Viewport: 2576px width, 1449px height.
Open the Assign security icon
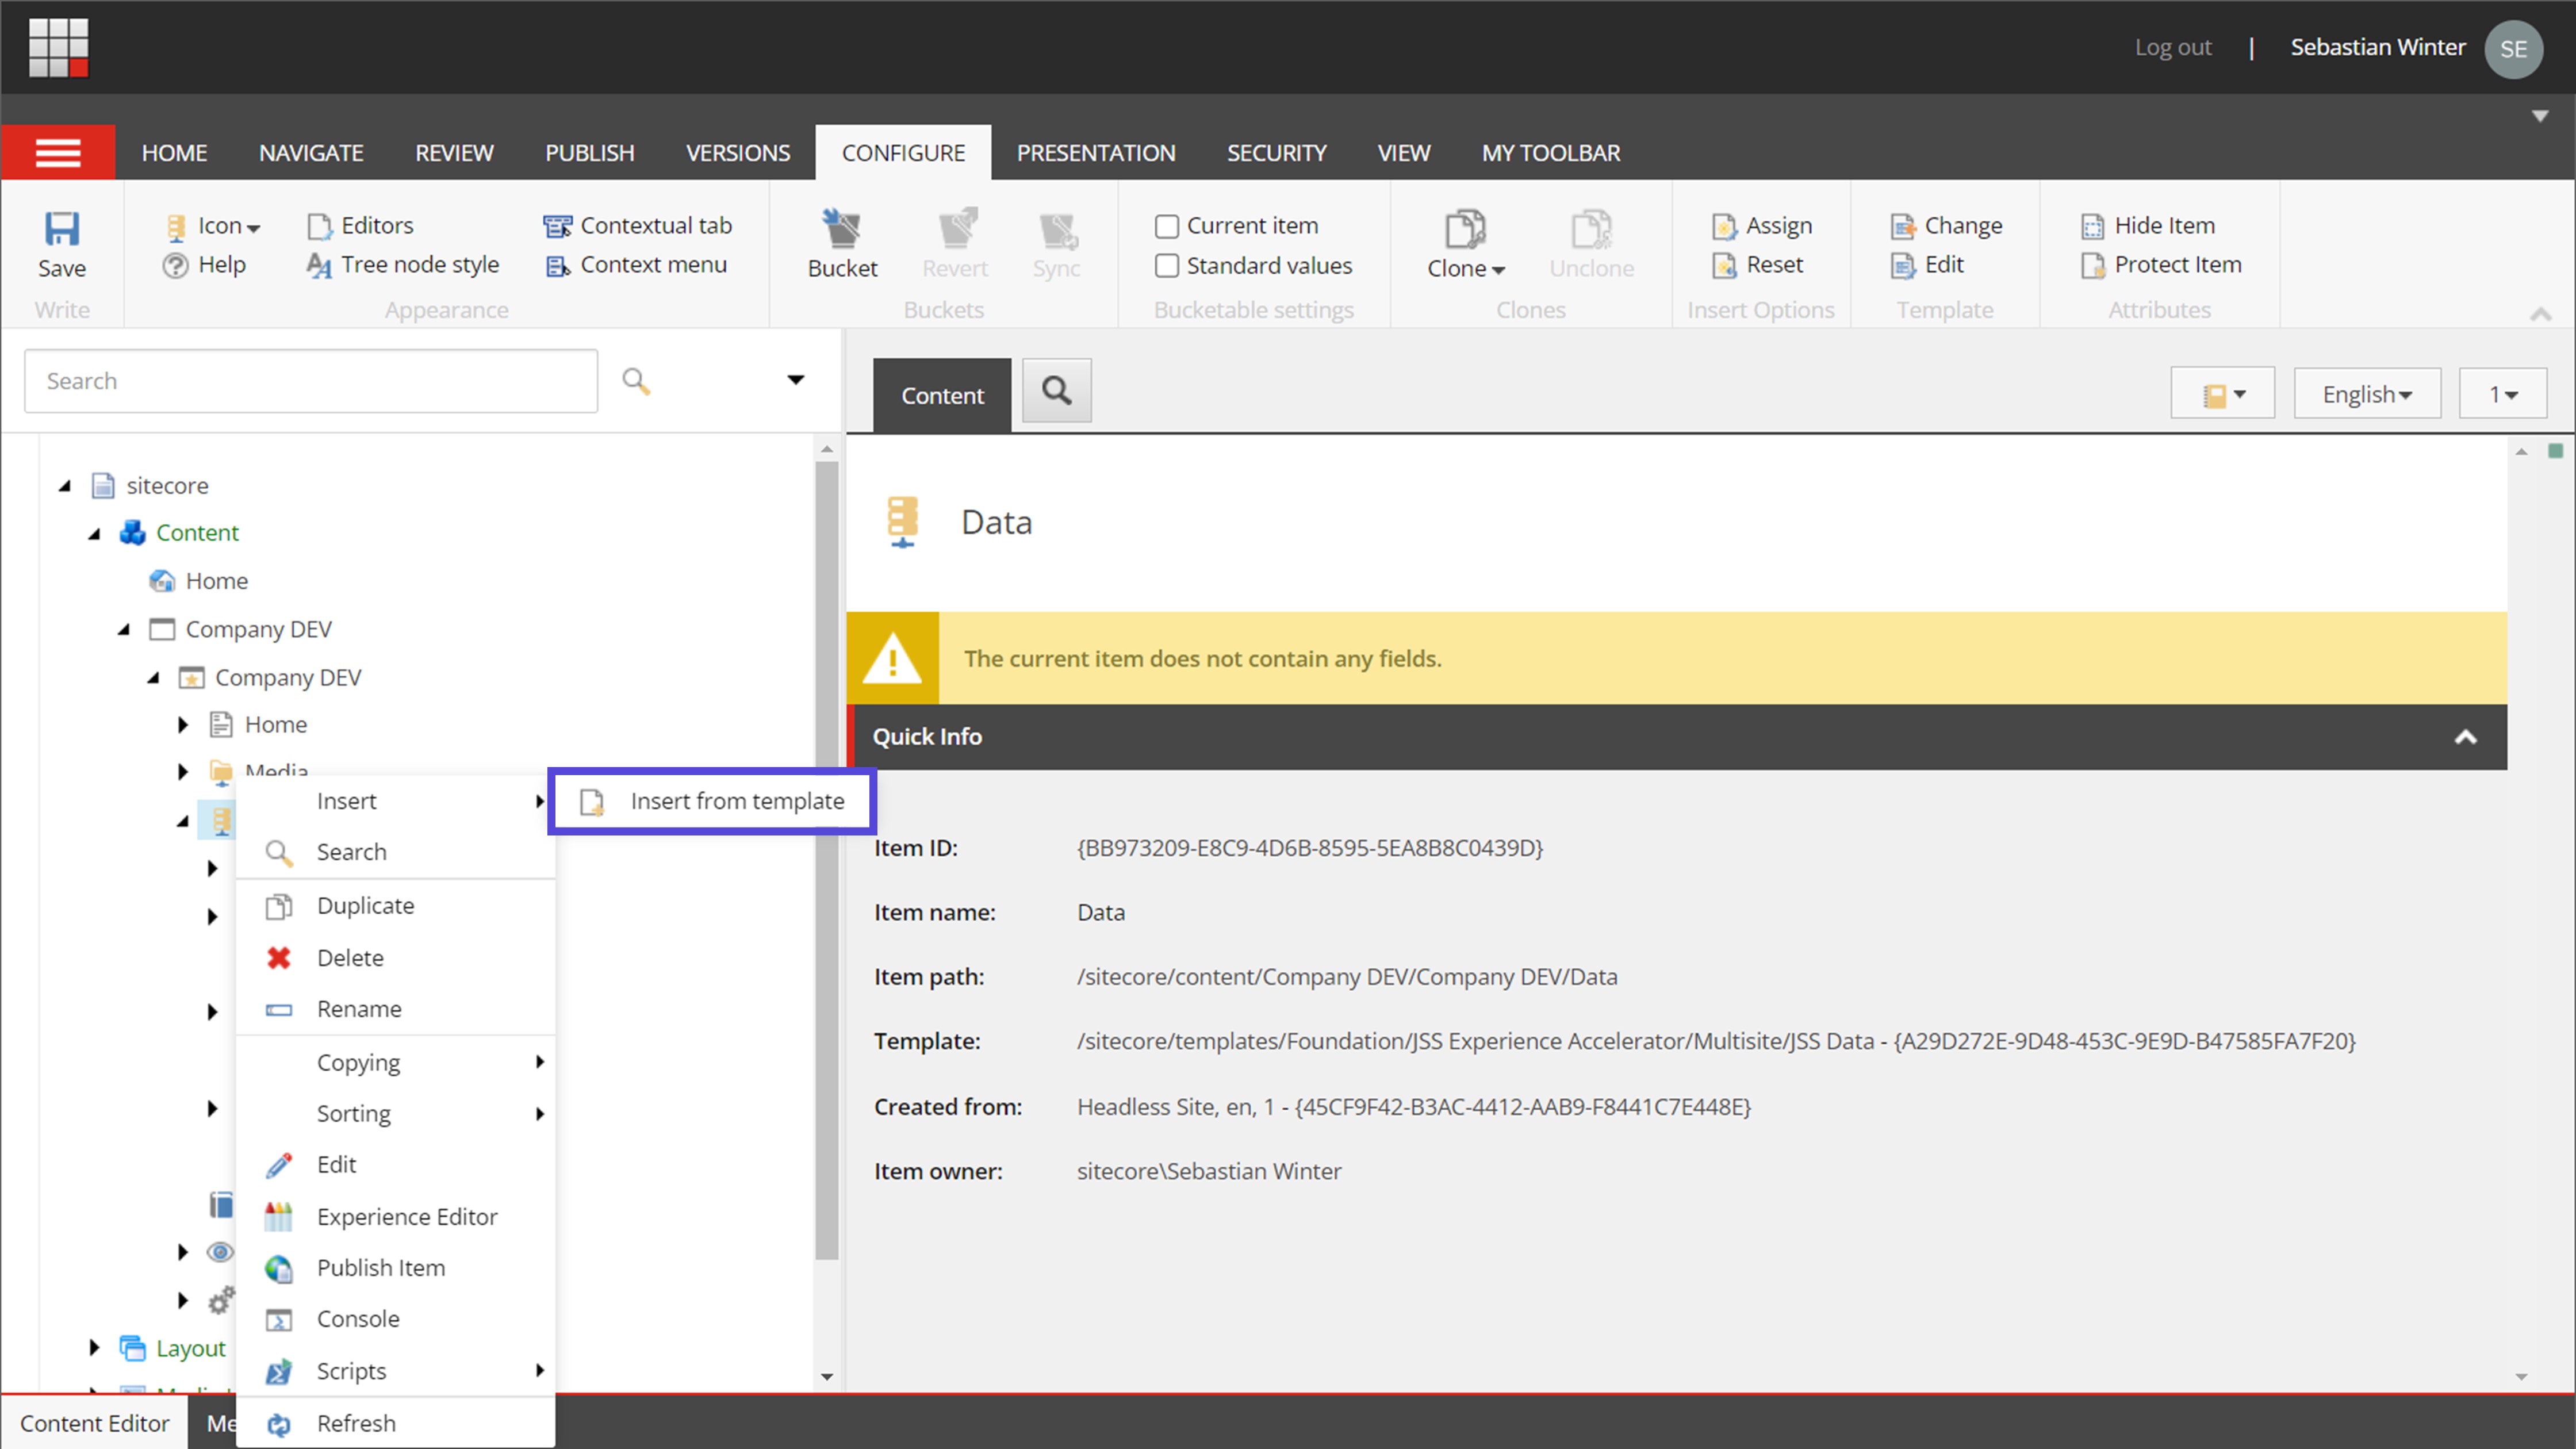(1725, 225)
